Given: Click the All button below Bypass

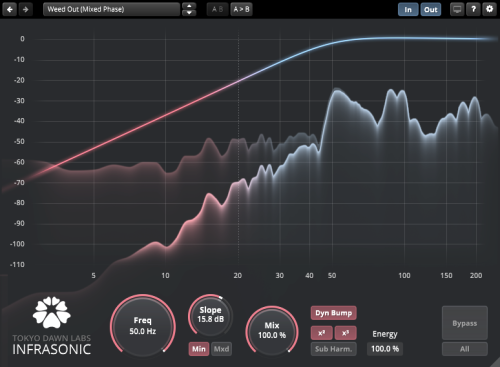Looking at the screenshot, I should [465, 349].
